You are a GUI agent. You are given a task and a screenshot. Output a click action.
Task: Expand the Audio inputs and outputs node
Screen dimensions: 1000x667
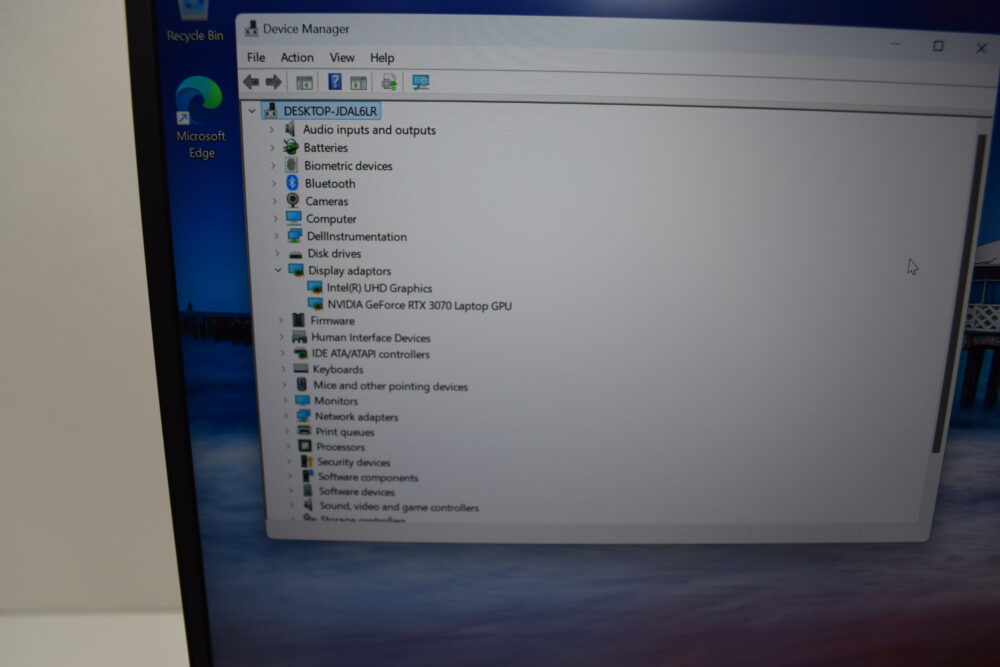click(x=271, y=129)
